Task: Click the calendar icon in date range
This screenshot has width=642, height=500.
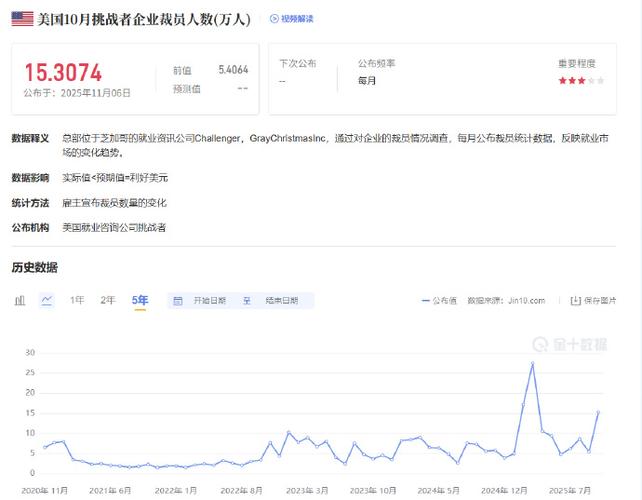Action: (x=178, y=301)
